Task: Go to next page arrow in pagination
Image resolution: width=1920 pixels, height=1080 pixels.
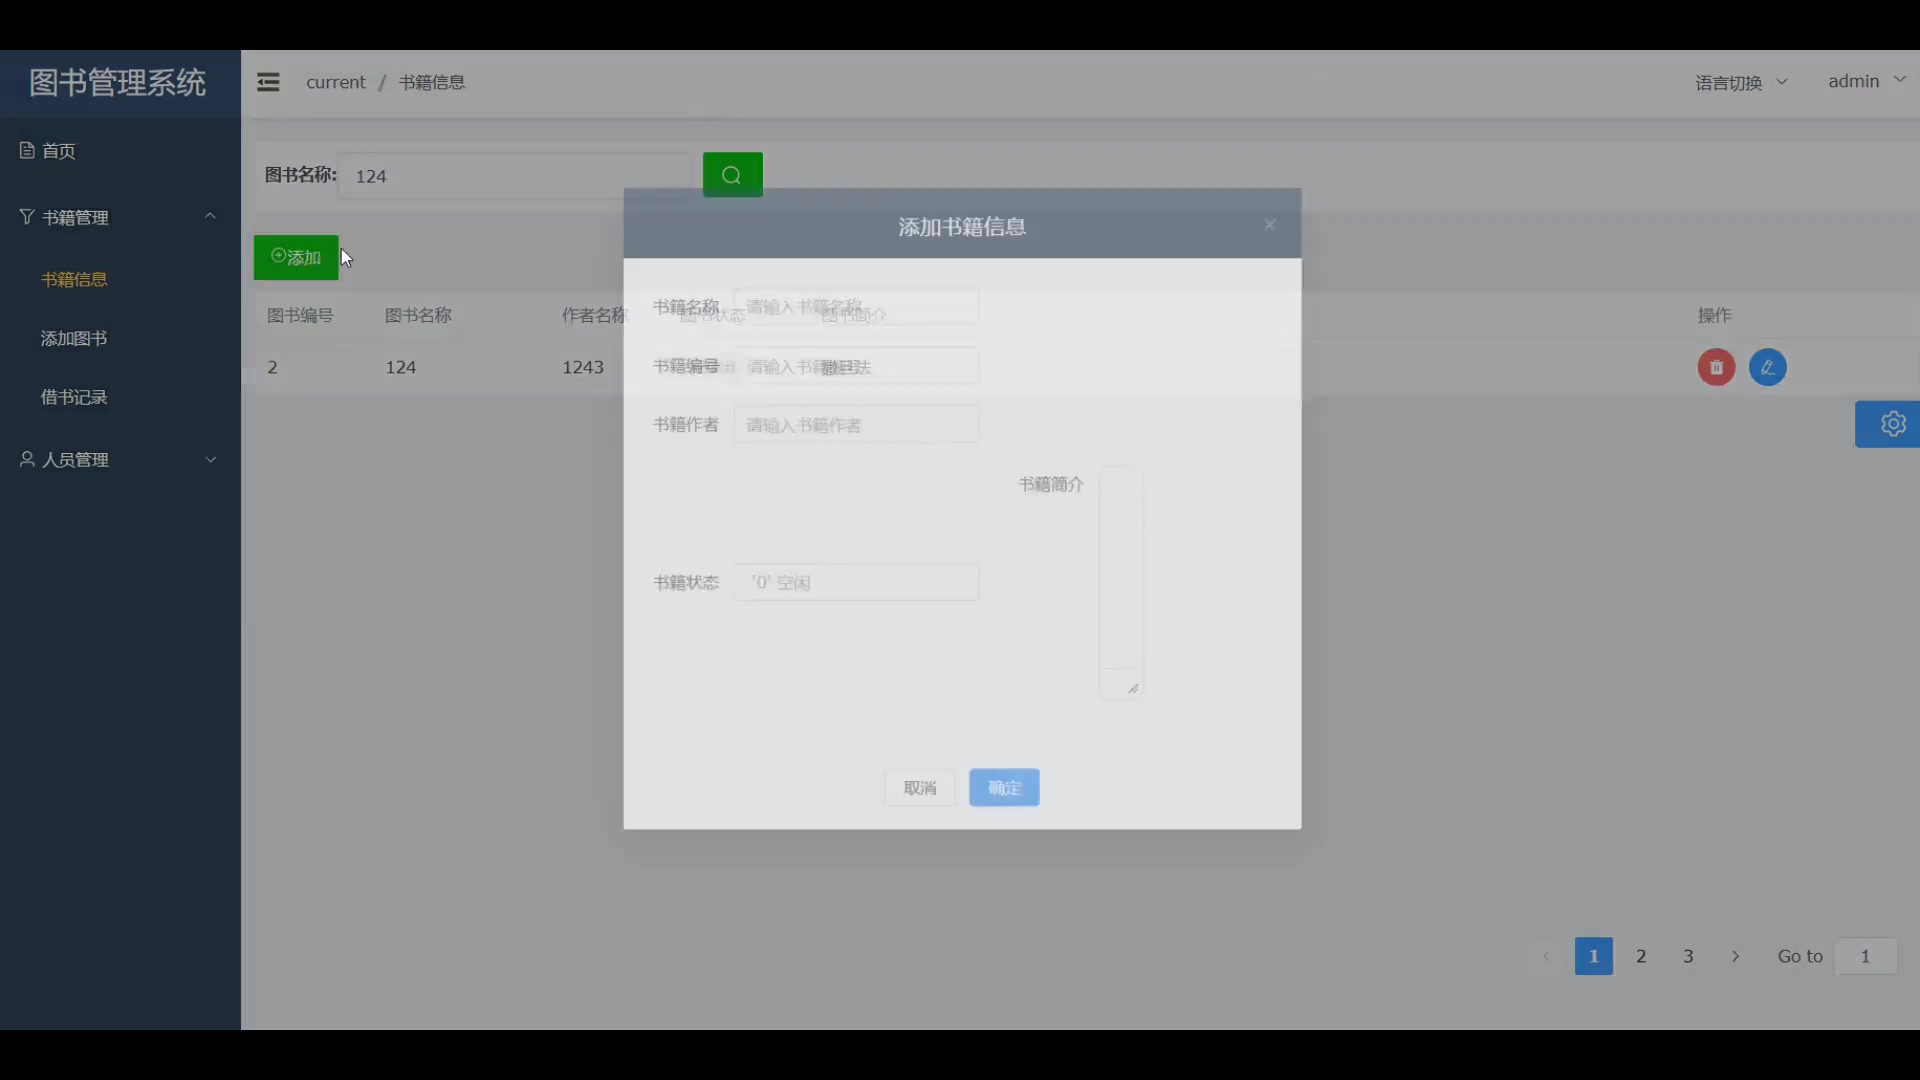Action: tap(1735, 956)
